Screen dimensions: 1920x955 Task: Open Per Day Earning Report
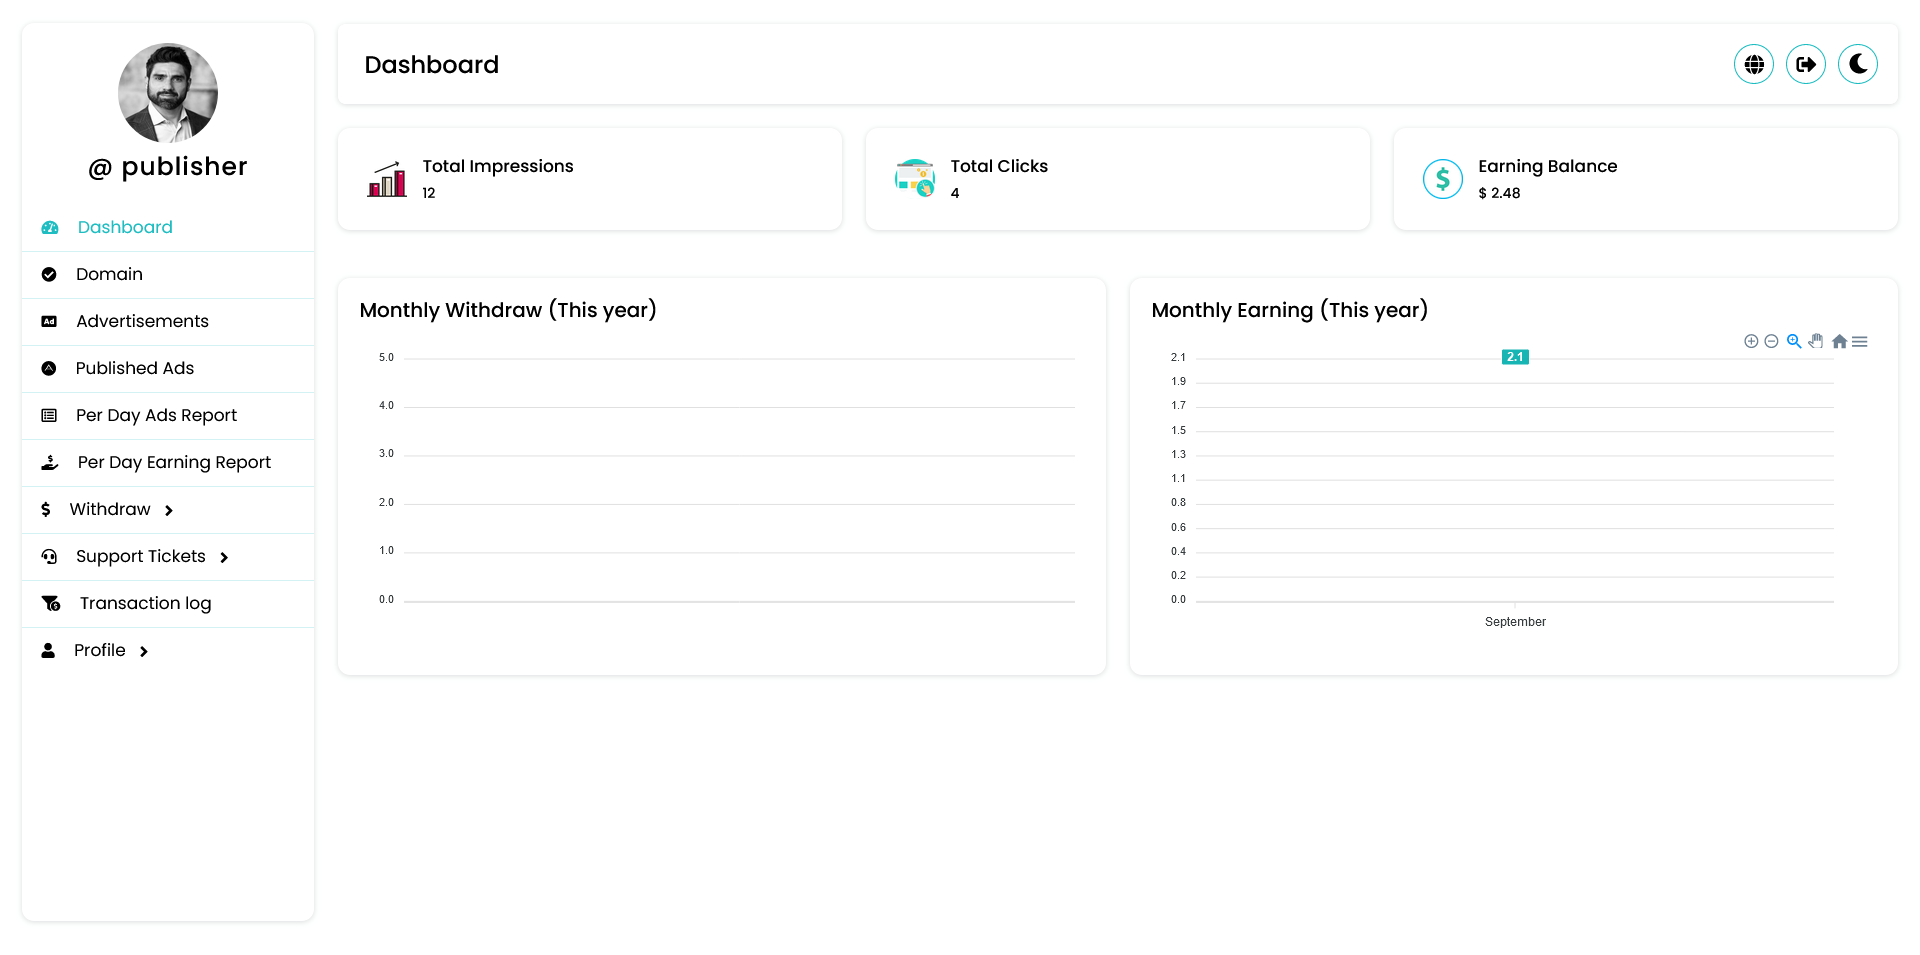tap(174, 463)
